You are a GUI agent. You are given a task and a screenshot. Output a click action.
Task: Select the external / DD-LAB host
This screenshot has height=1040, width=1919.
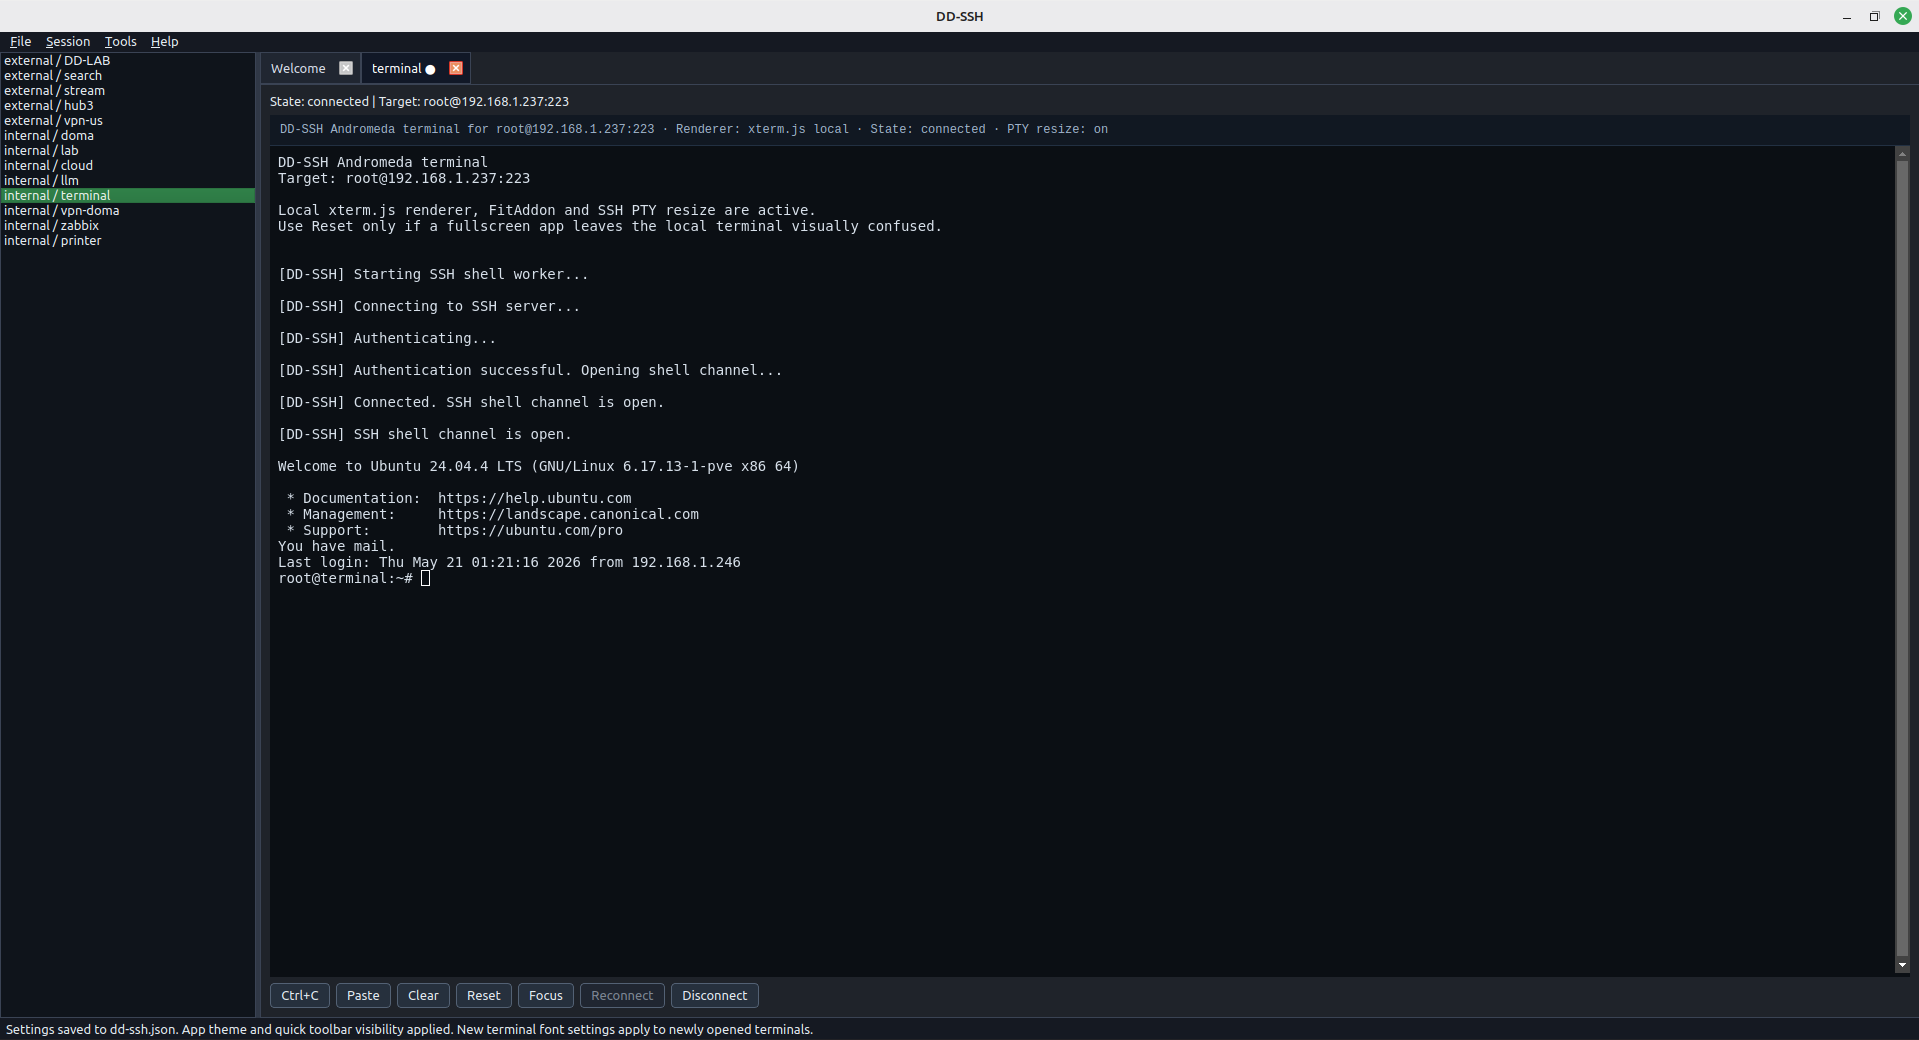(128, 60)
